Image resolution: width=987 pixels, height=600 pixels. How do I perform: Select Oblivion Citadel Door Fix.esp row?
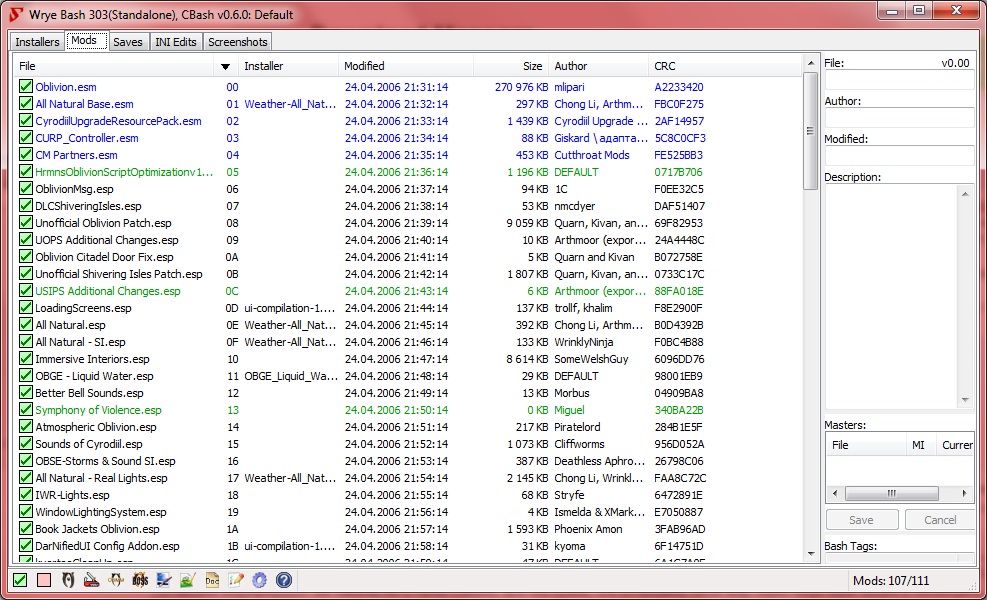click(x=408, y=256)
